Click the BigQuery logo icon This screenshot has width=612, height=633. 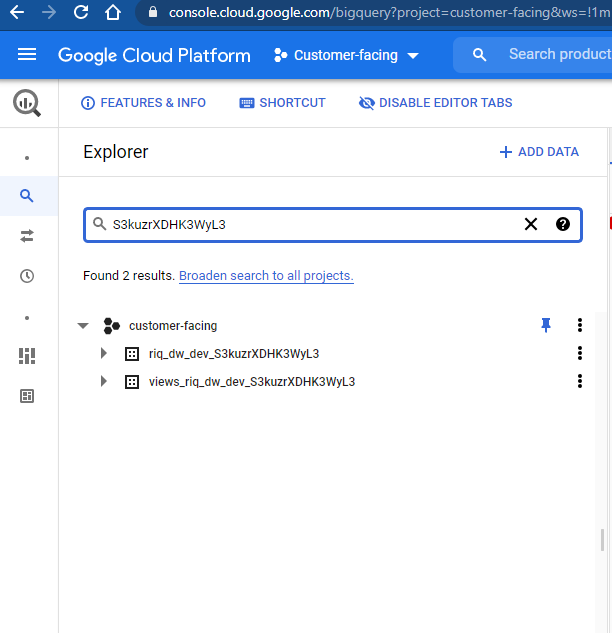click(x=27, y=103)
